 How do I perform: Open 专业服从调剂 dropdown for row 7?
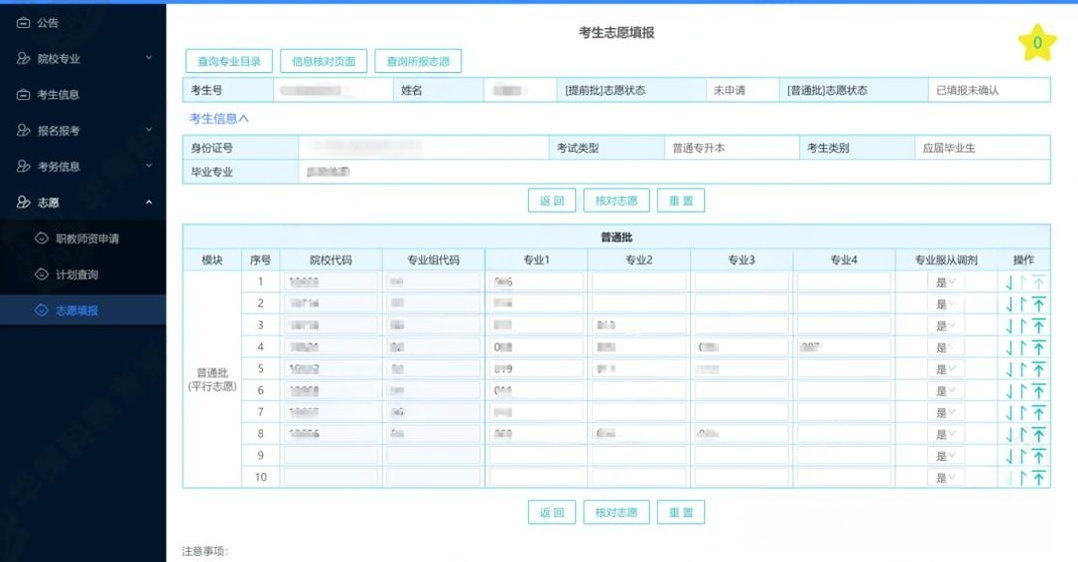[945, 413]
